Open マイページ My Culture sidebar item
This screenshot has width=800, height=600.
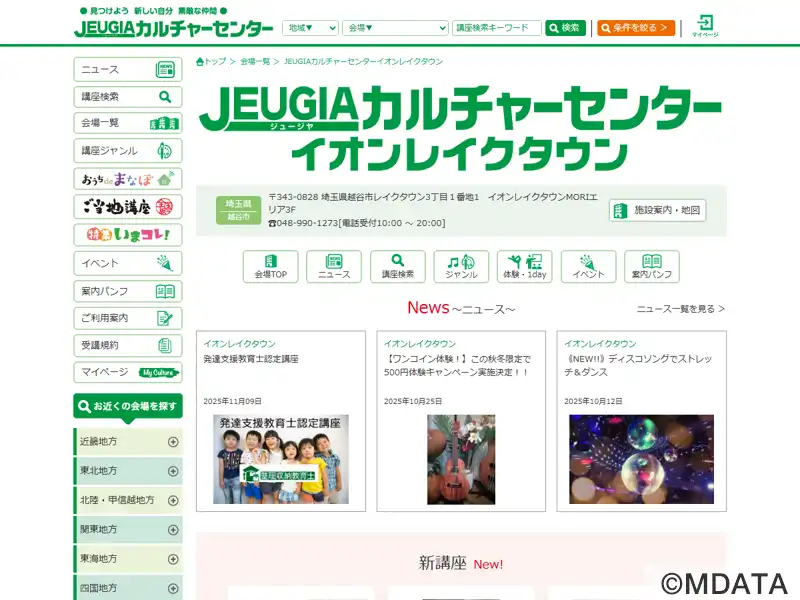click(128, 372)
